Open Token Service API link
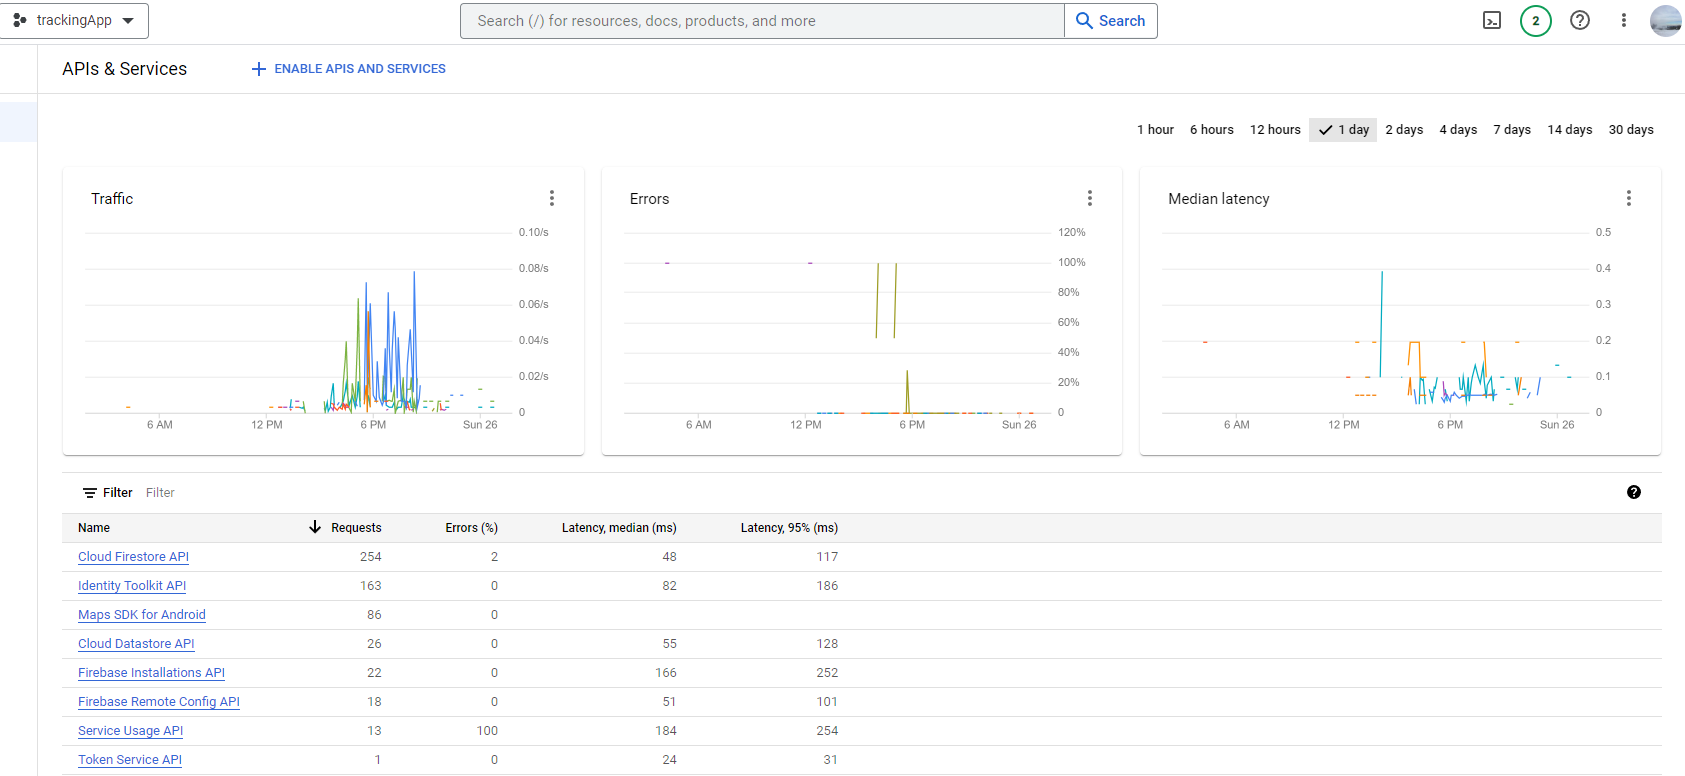Image resolution: width=1685 pixels, height=776 pixels. coord(130,760)
